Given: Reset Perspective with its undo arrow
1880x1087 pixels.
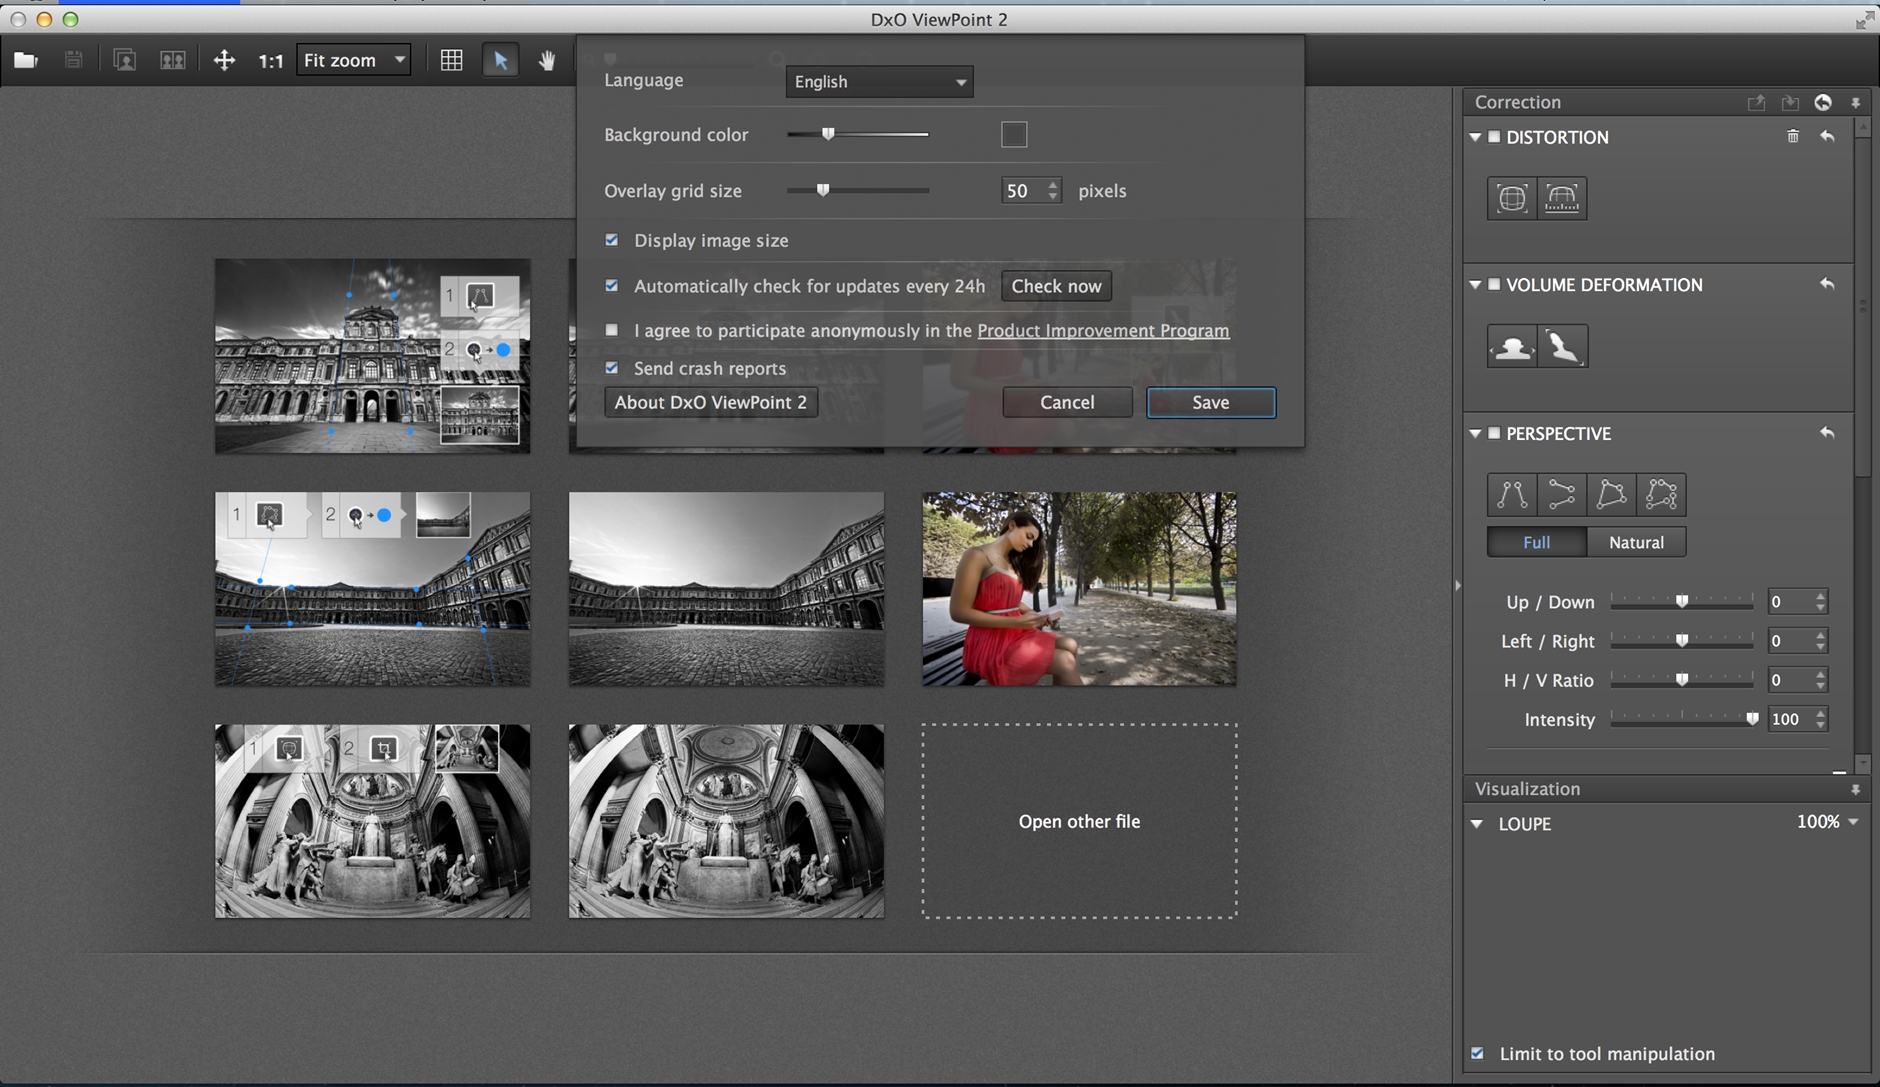Looking at the screenshot, I should (x=1827, y=433).
